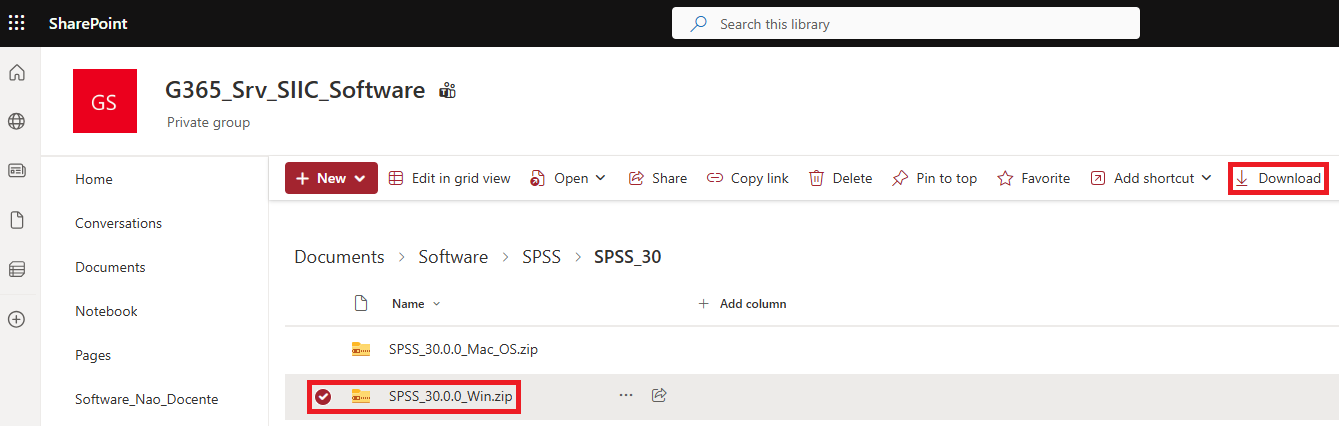Expand the Open dropdown menu
The height and width of the screenshot is (426, 1339).
click(x=568, y=178)
